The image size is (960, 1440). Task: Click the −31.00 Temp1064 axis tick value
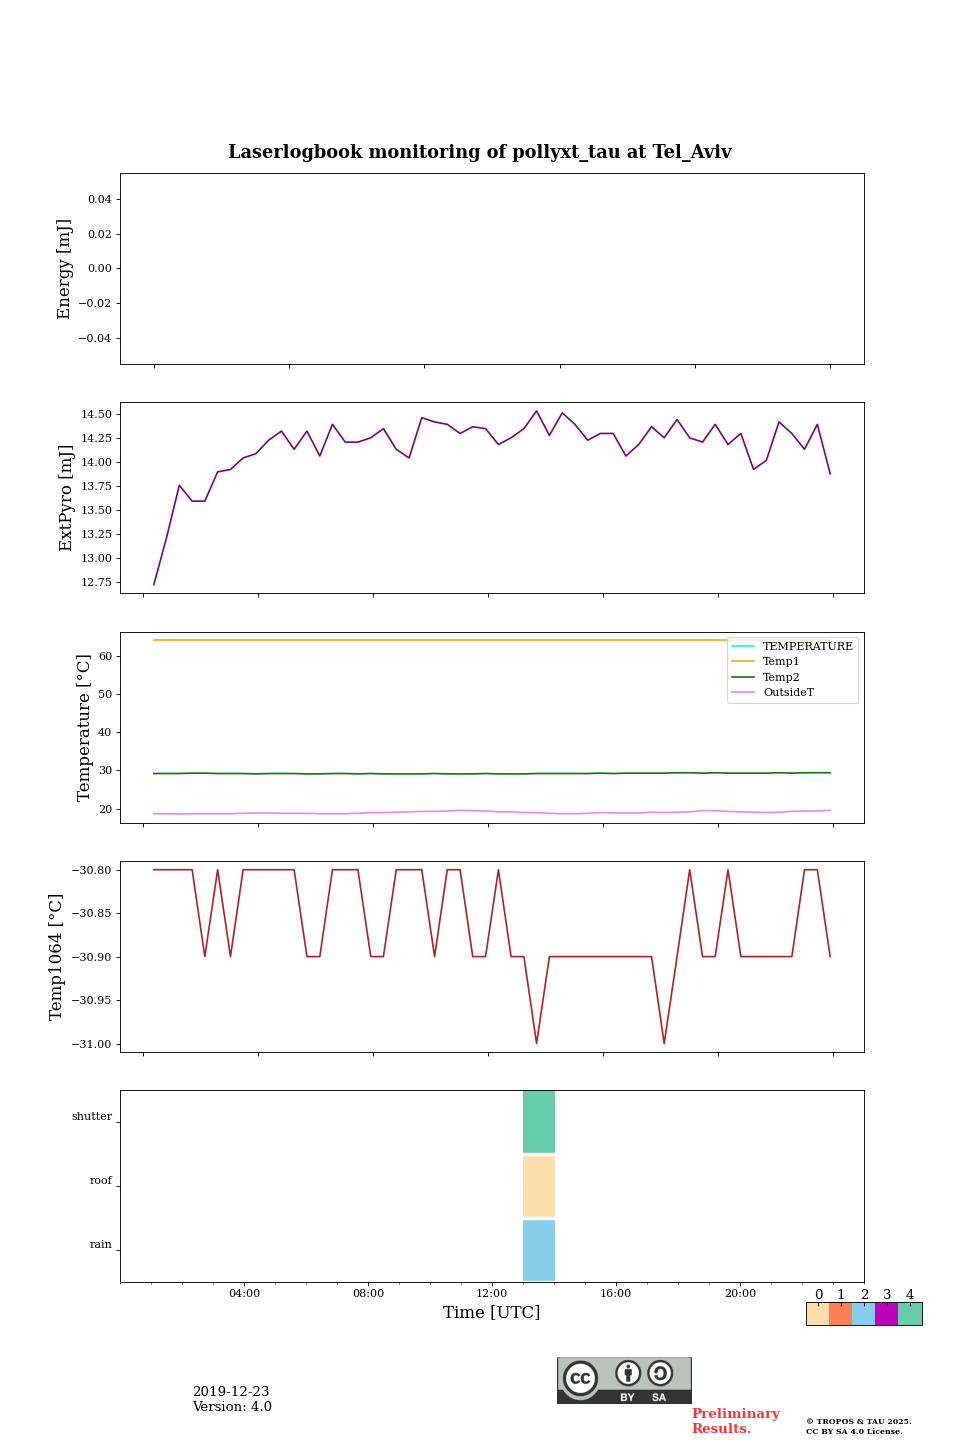pos(90,1044)
